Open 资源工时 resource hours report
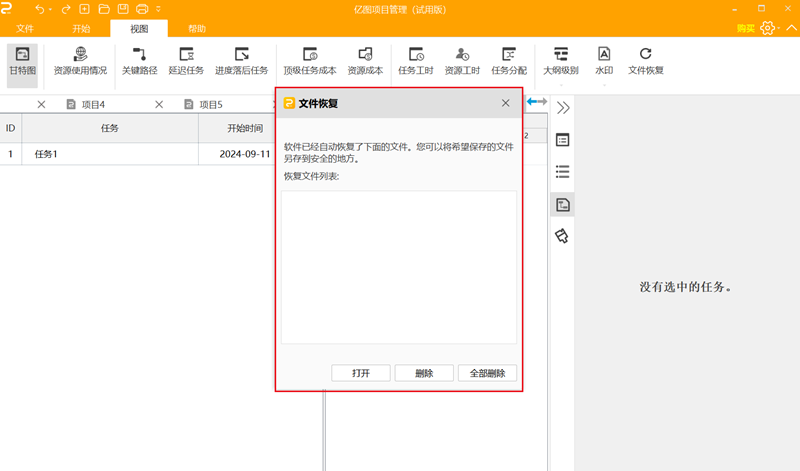The image size is (800, 471). (462, 62)
